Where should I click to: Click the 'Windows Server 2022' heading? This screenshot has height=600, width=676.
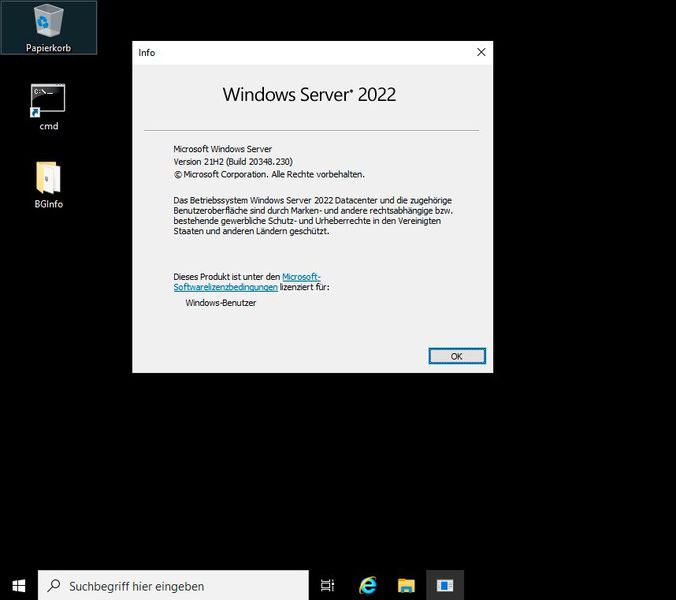[309, 94]
